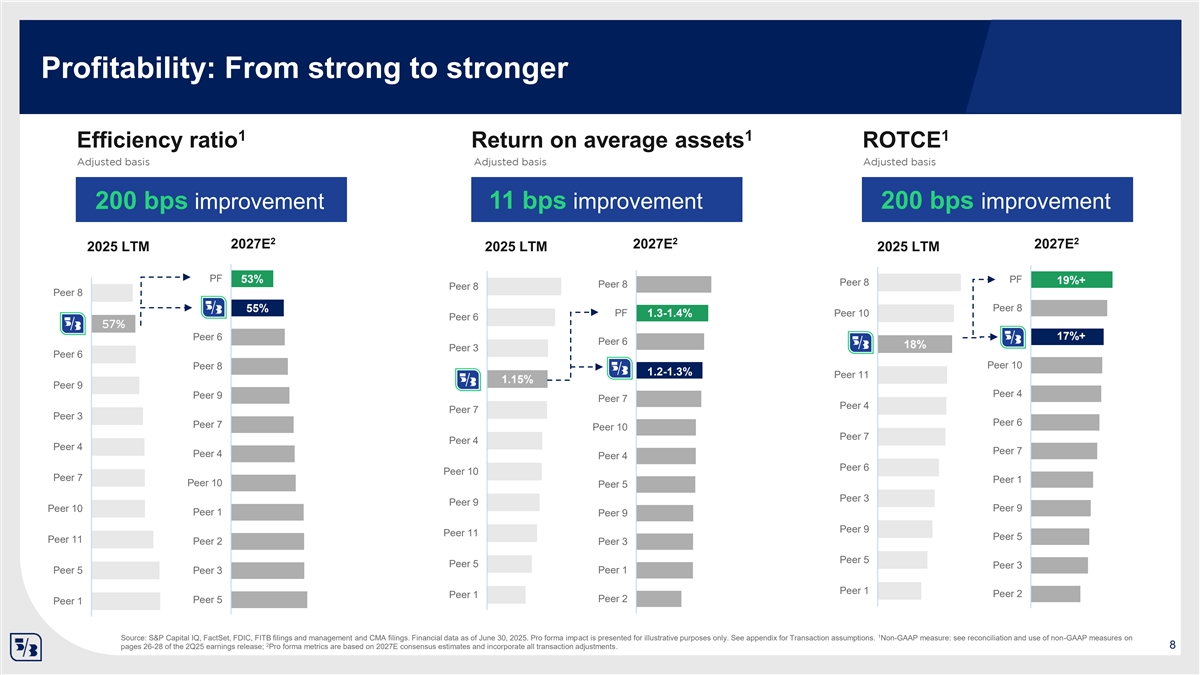Click the 11 bps improvement banner
Image resolution: width=1200 pixels, height=675 pixels.
[606, 201]
